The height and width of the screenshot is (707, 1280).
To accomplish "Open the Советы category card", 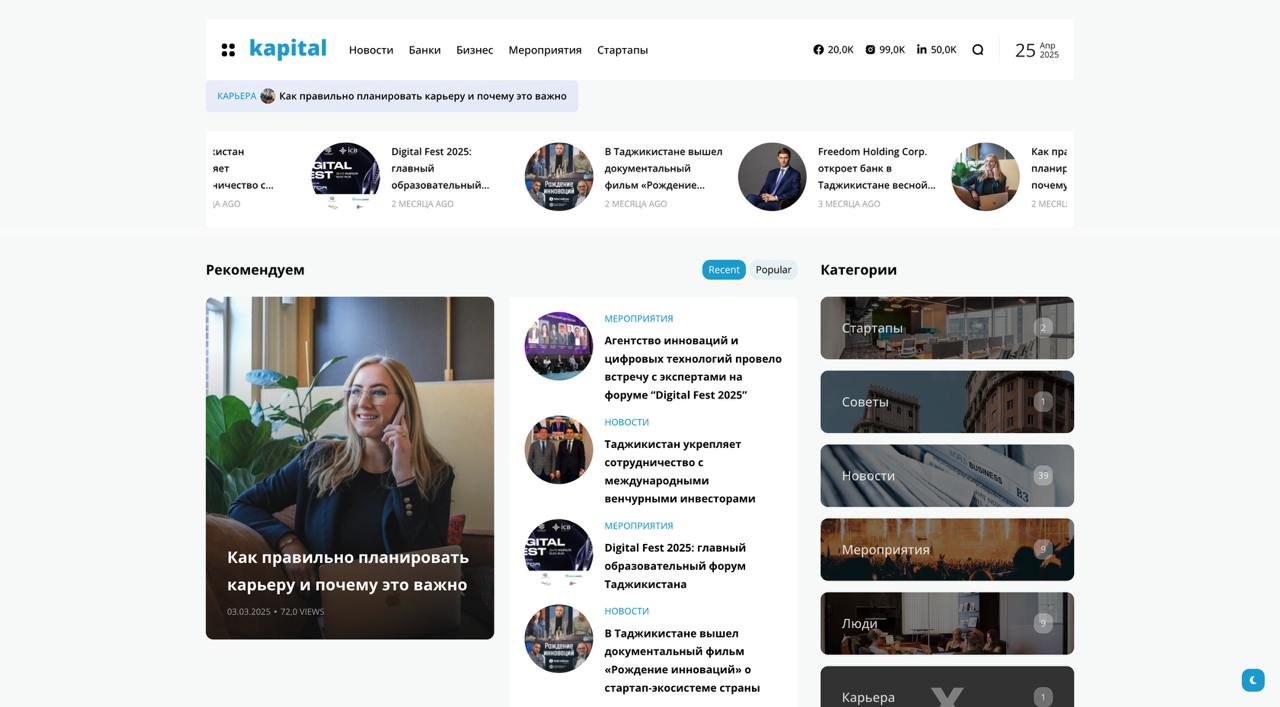I will point(946,401).
